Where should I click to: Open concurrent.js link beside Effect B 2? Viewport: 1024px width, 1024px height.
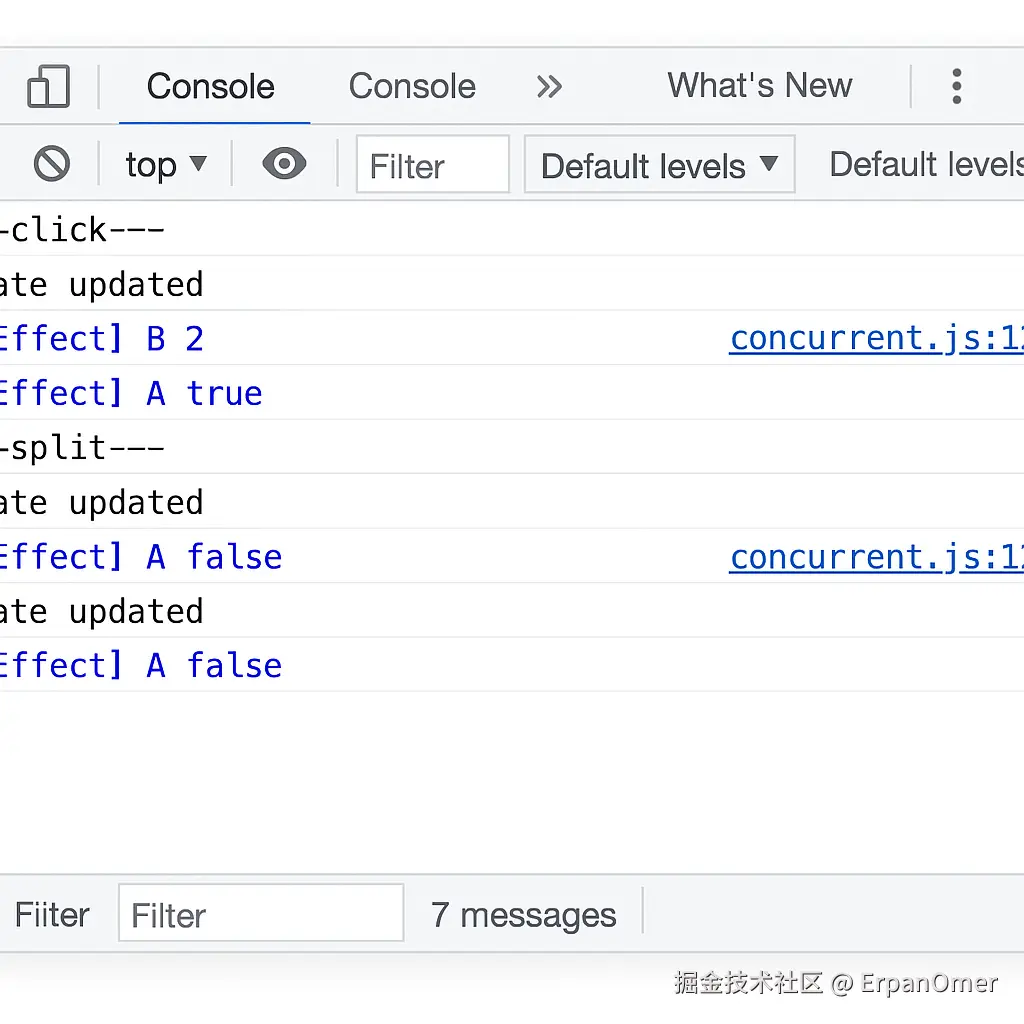tap(876, 339)
